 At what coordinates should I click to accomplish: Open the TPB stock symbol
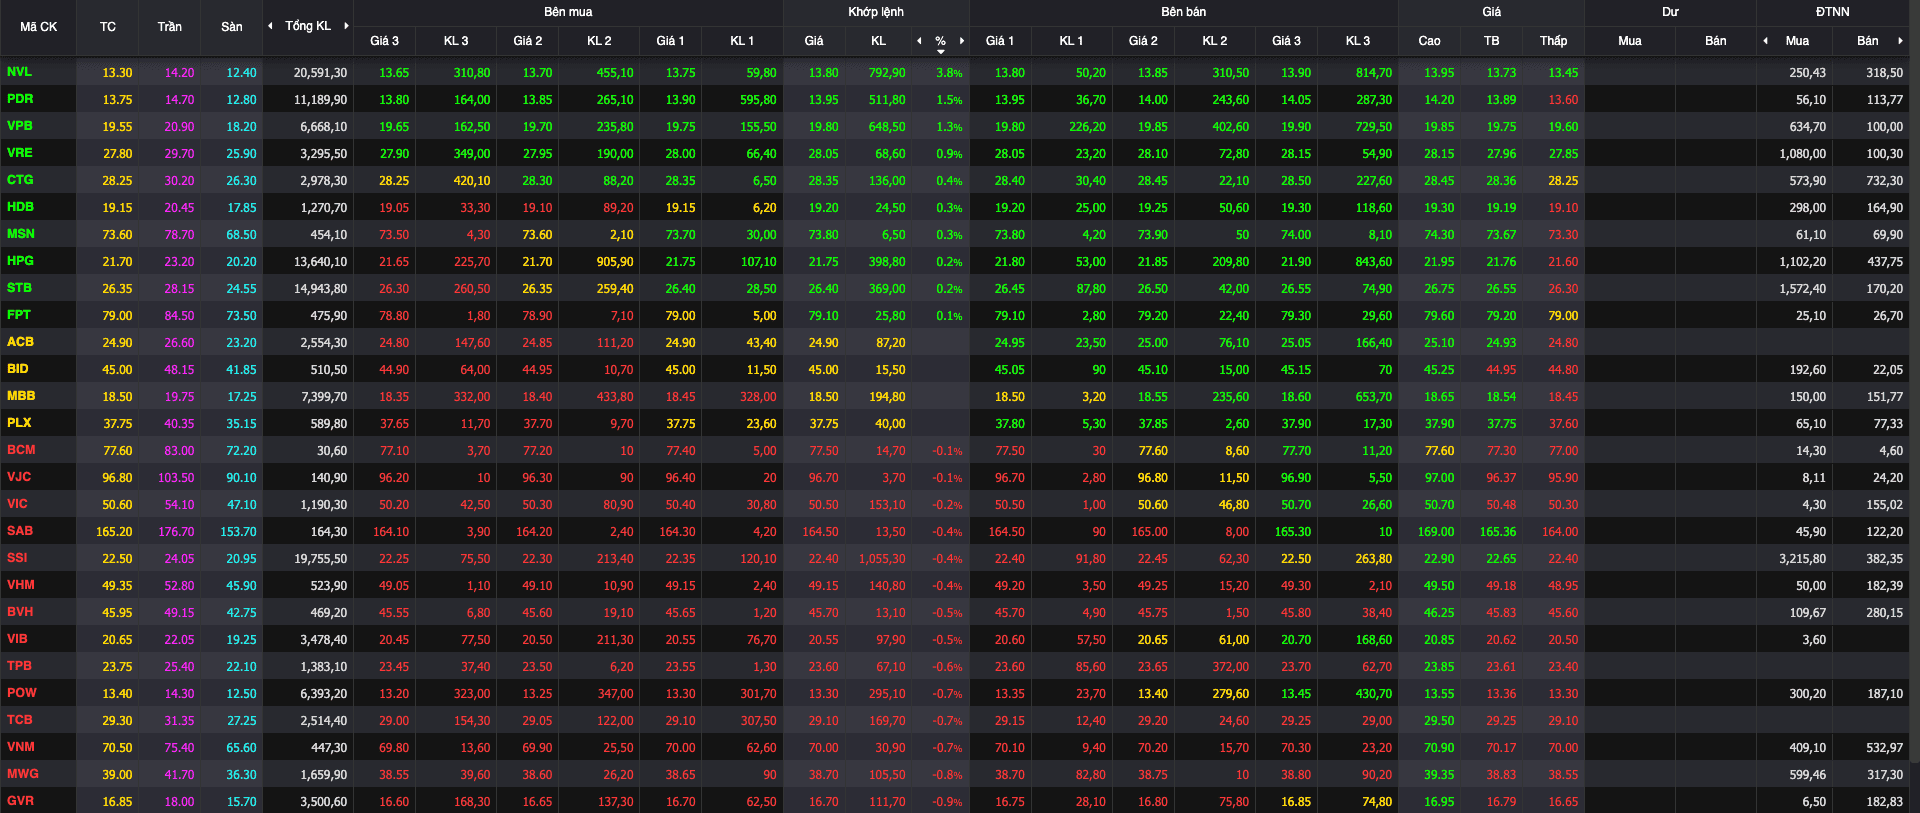click(19, 666)
